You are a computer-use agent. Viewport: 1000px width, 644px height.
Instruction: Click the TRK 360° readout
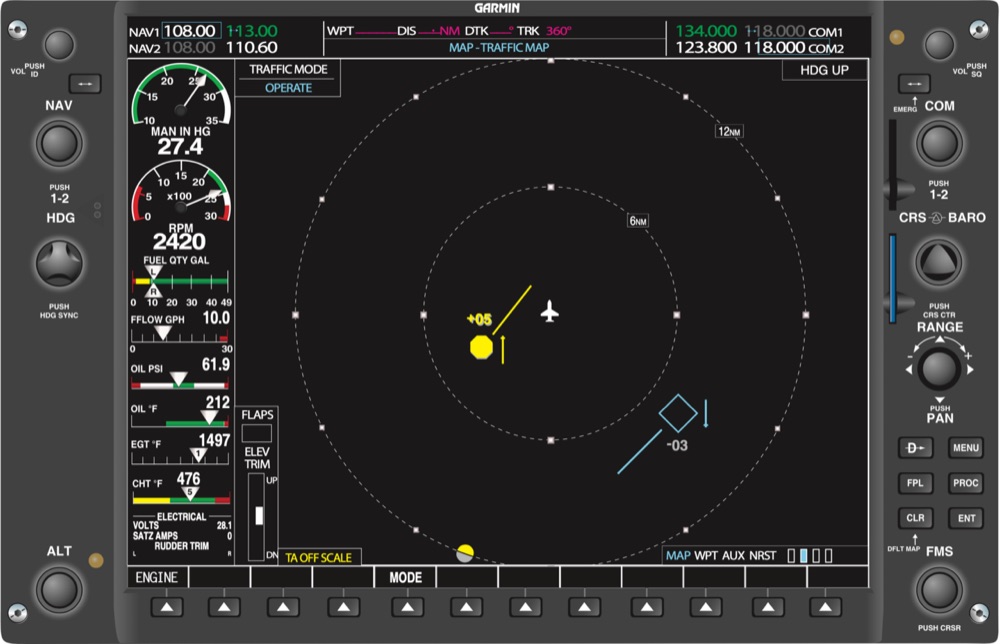pyautogui.click(x=544, y=31)
